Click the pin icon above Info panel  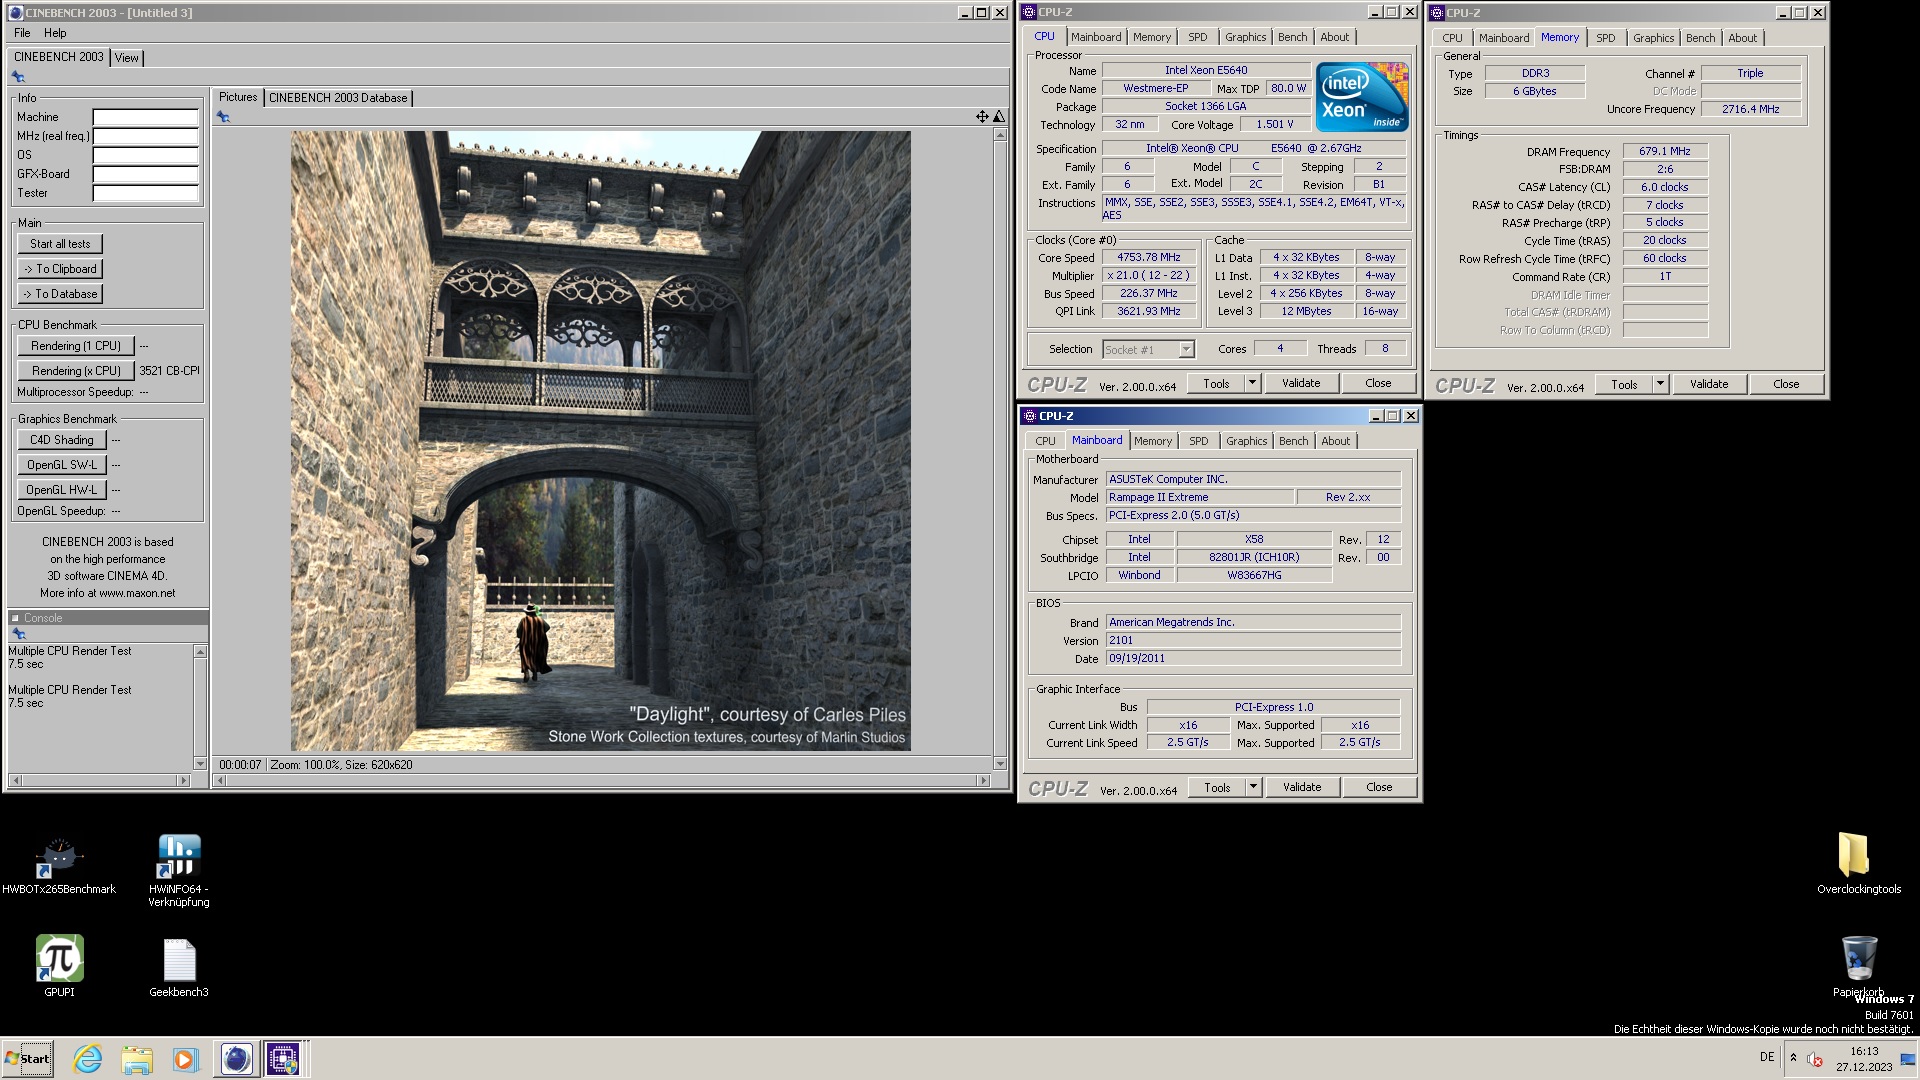pos(18,77)
